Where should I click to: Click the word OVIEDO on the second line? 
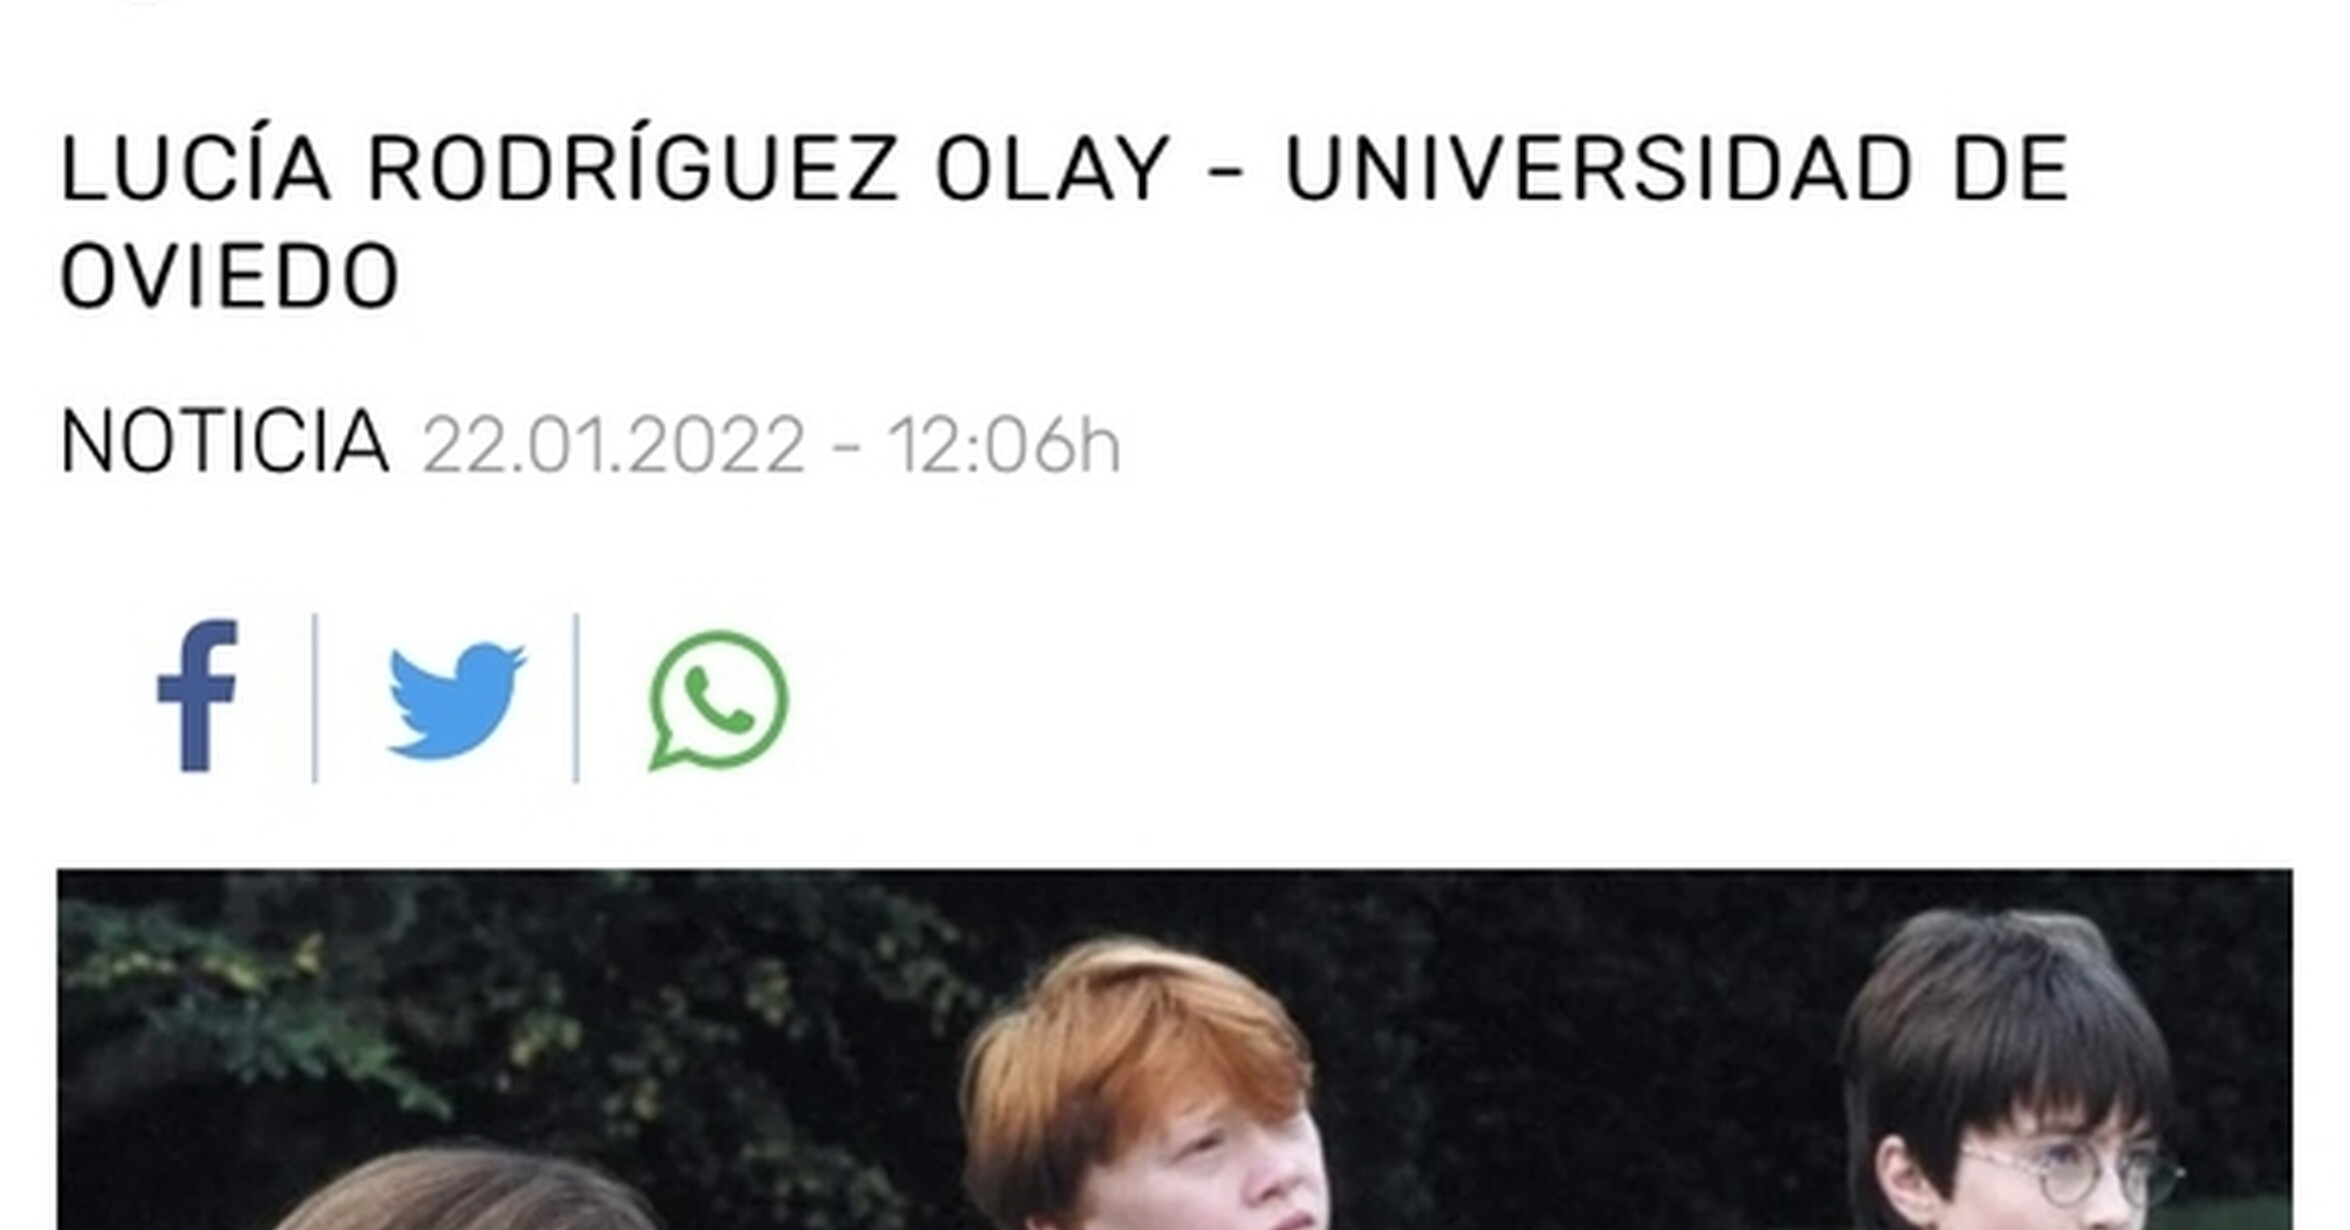click(x=230, y=276)
